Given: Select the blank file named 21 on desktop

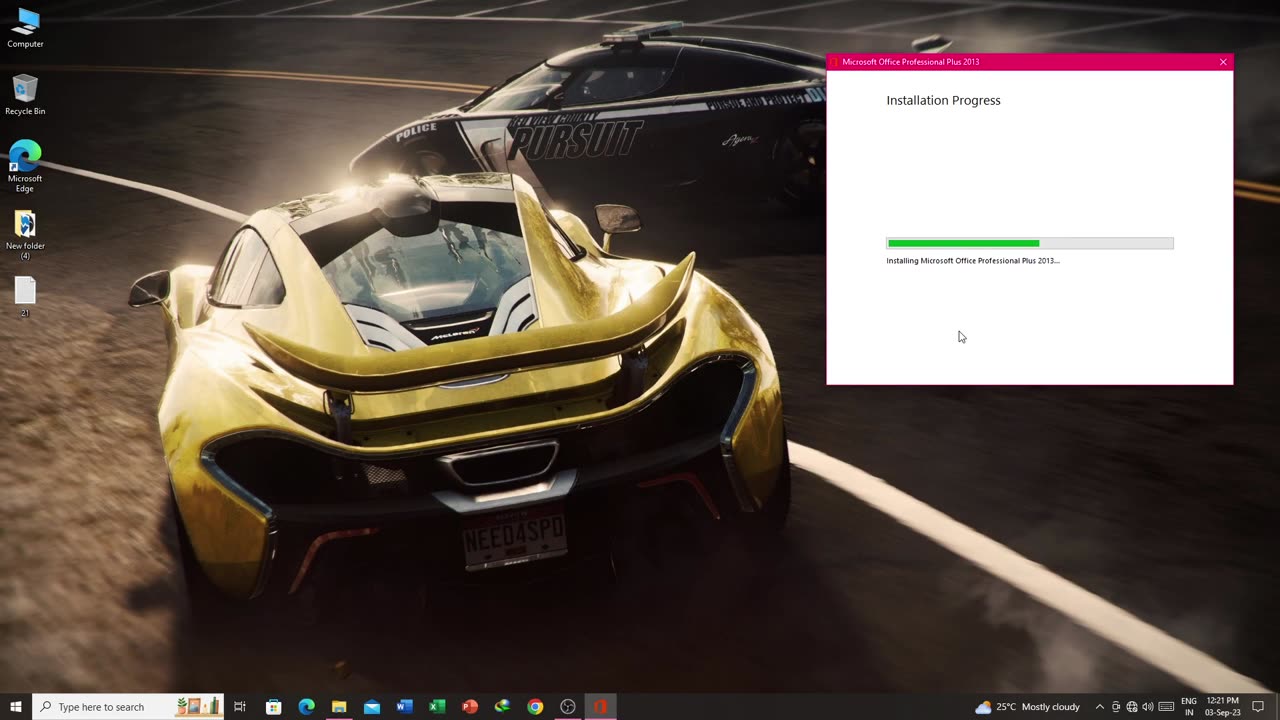Looking at the screenshot, I should [x=25, y=297].
